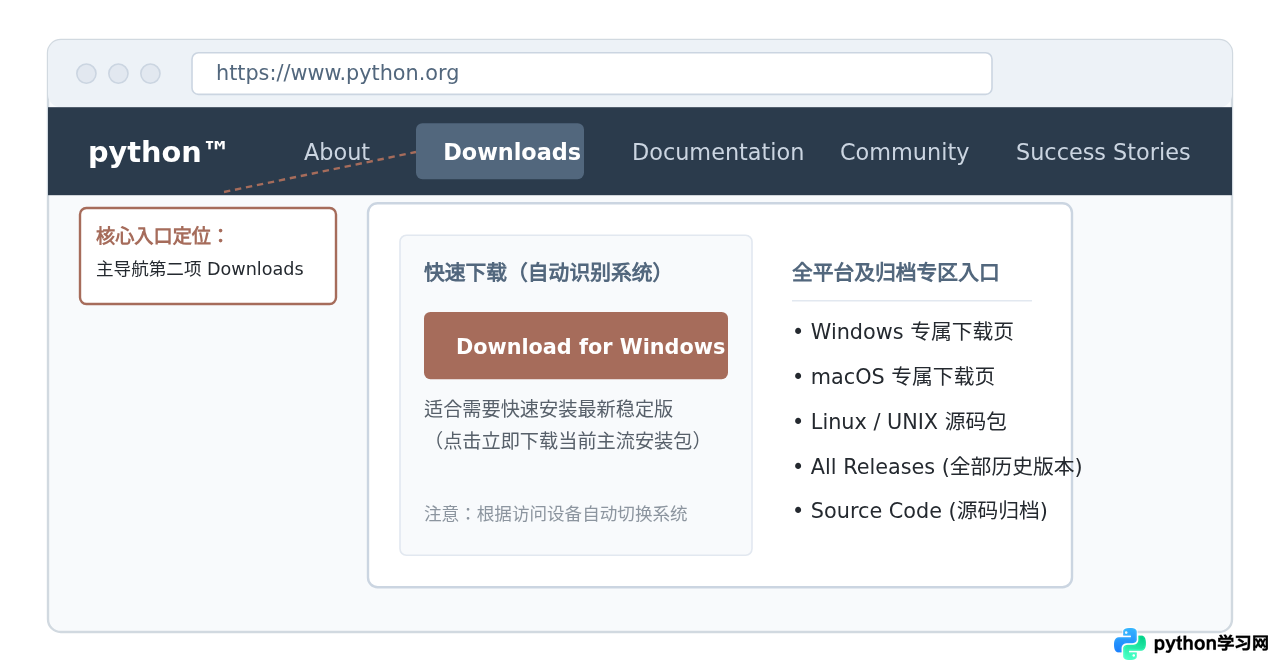This screenshot has width=1280, height=672.
Task: Click the python™ logo in navbar
Action: click(158, 152)
